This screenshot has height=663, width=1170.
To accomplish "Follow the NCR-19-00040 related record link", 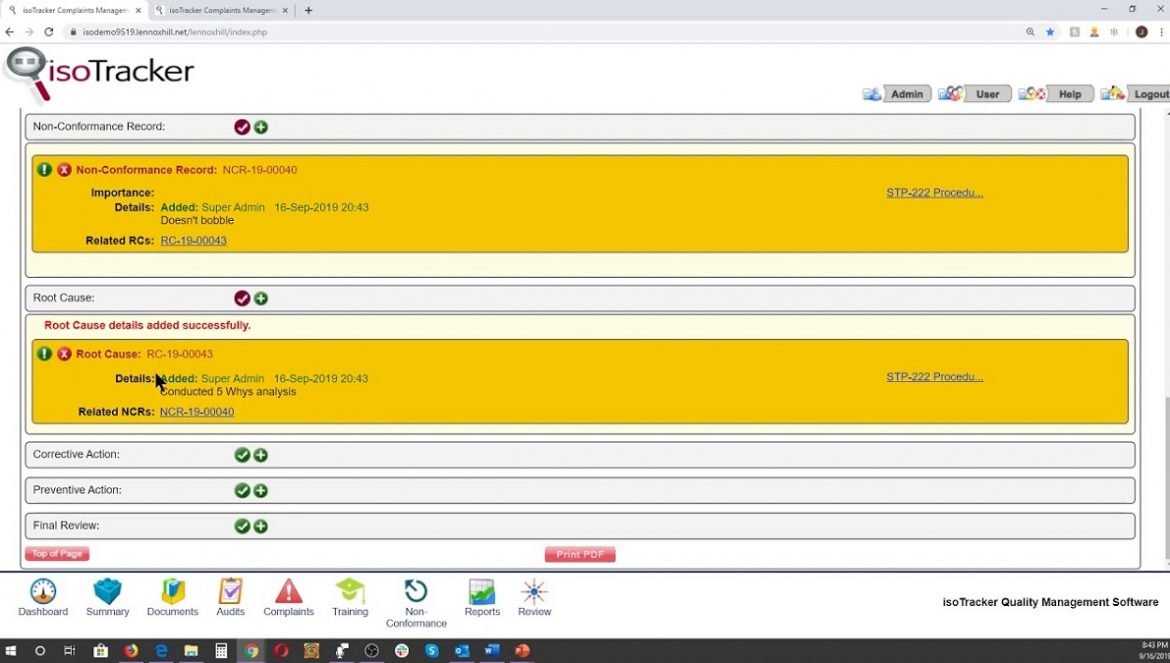I will click(x=196, y=411).
